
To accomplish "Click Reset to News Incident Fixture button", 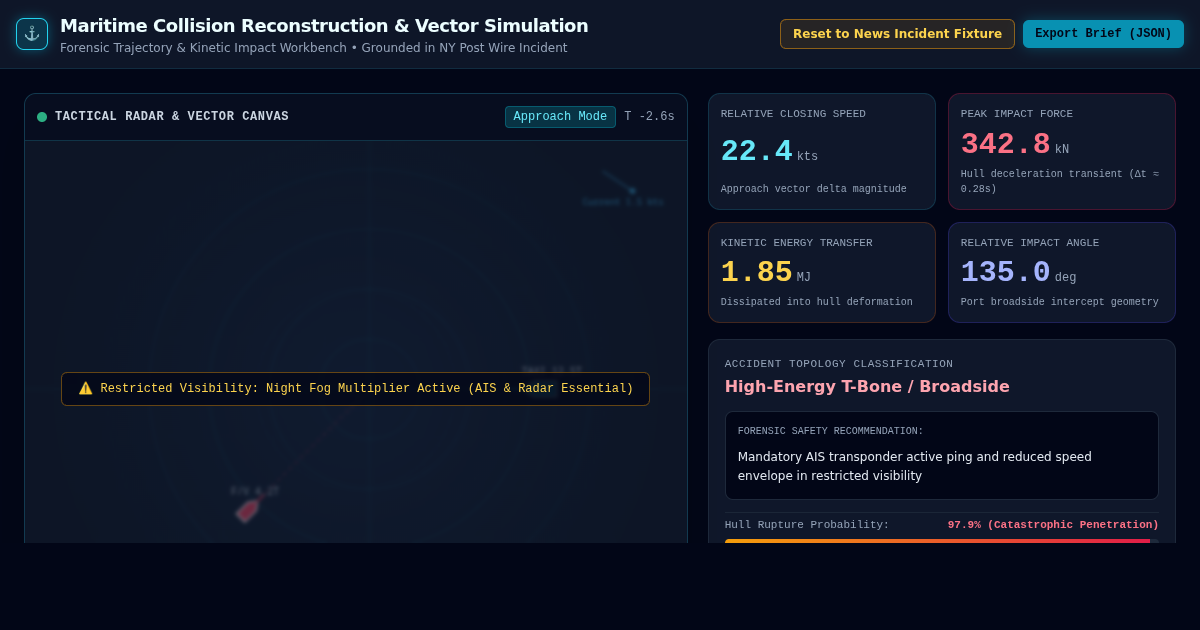I will (897, 34).
